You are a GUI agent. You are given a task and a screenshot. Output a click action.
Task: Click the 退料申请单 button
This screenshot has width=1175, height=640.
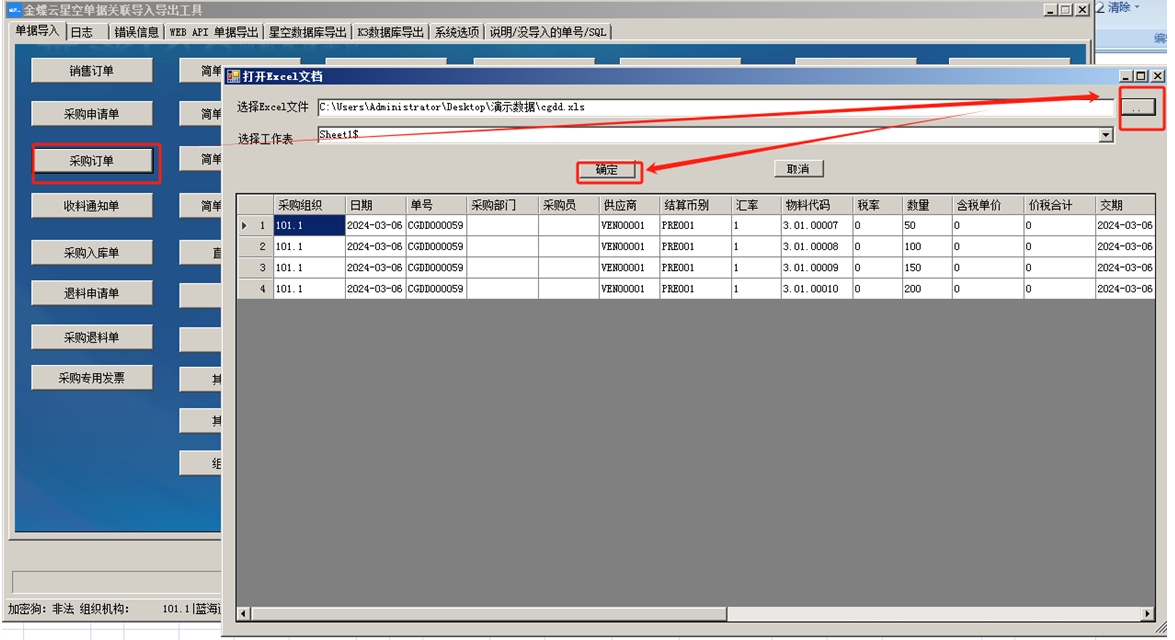tap(91, 293)
